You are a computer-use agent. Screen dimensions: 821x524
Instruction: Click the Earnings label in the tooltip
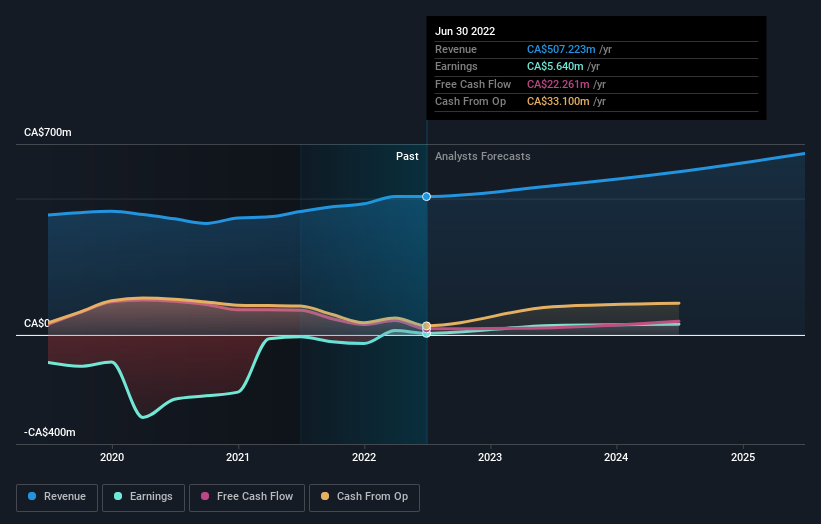(x=456, y=66)
